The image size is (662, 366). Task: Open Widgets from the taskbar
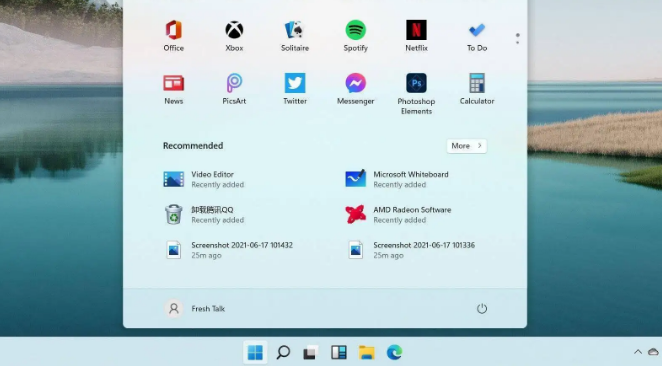(339, 352)
